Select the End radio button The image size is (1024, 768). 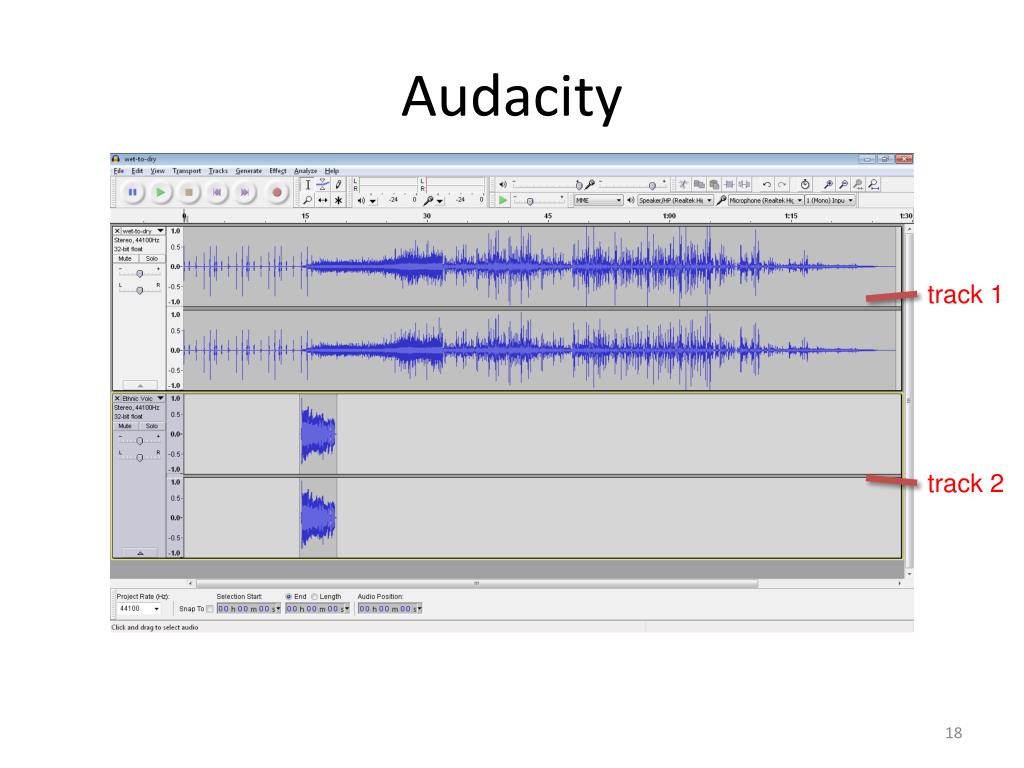tap(289, 597)
